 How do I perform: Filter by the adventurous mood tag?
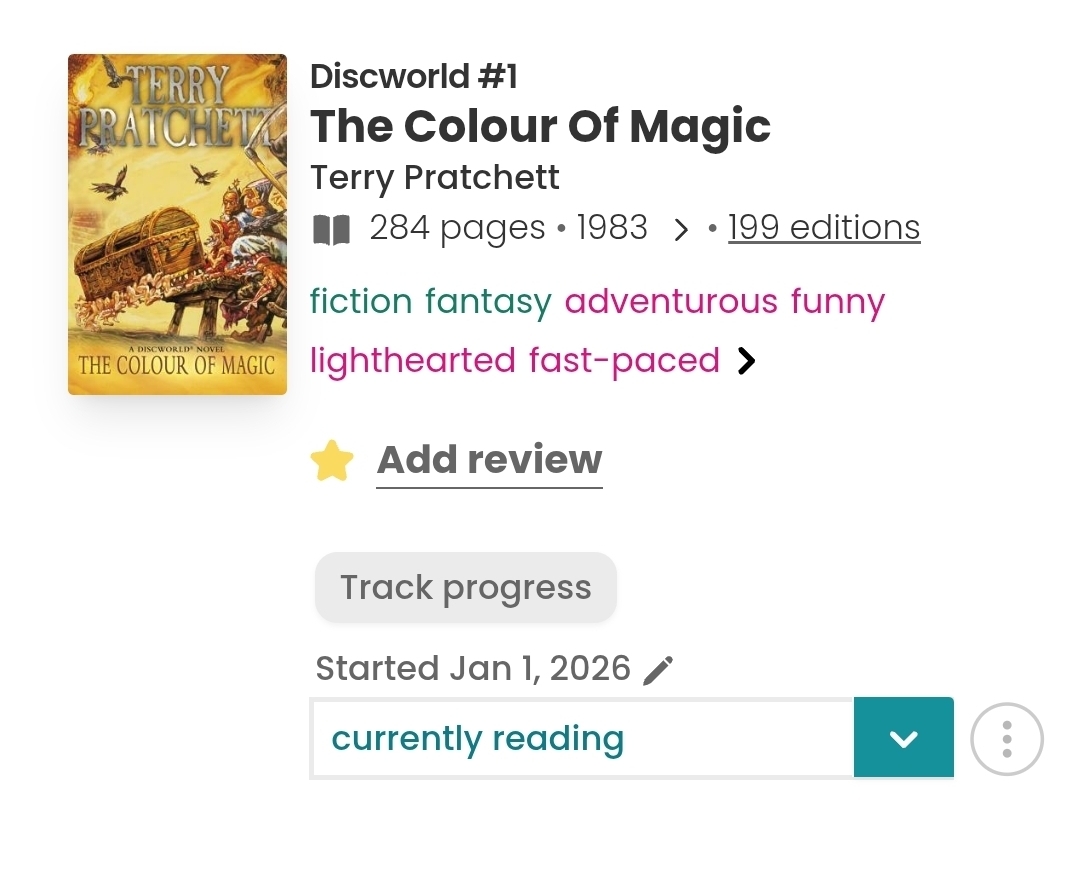click(671, 301)
